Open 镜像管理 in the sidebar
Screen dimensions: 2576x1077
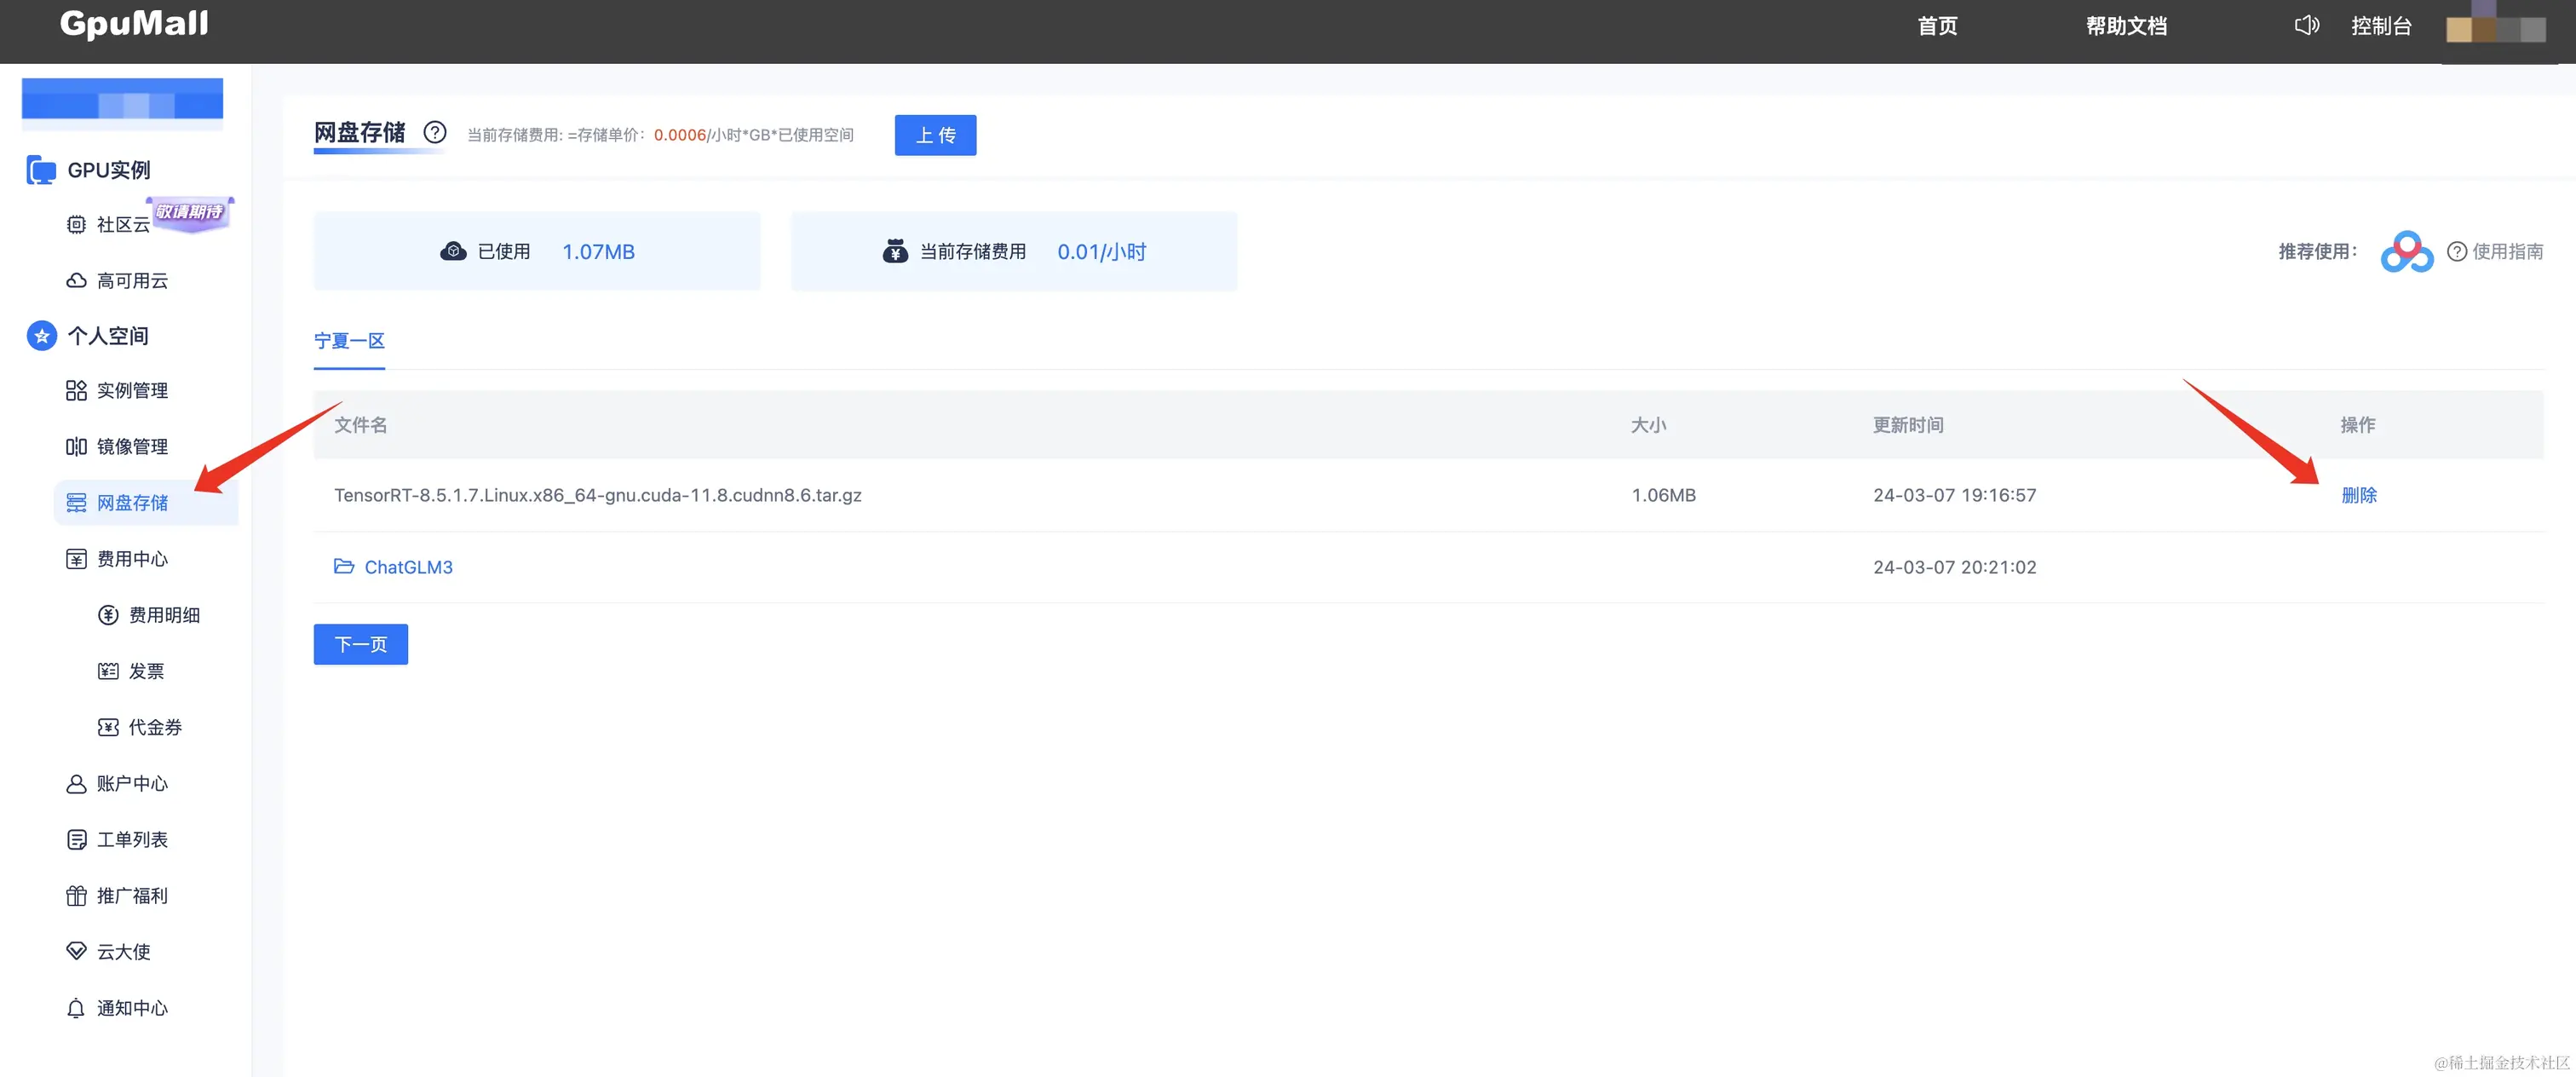coord(132,446)
